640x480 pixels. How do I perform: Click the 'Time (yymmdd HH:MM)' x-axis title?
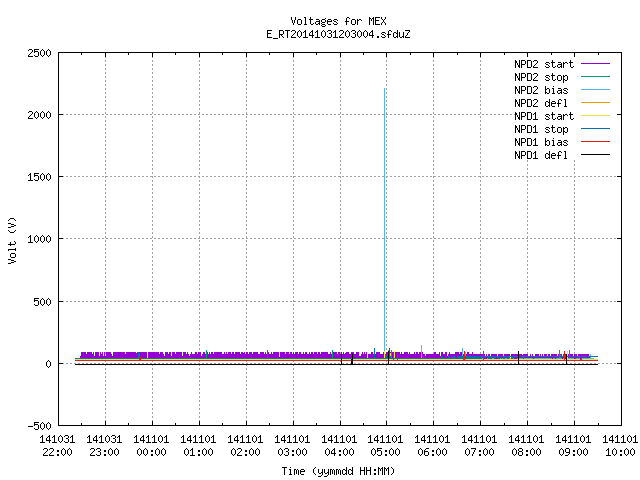[x=338, y=471]
